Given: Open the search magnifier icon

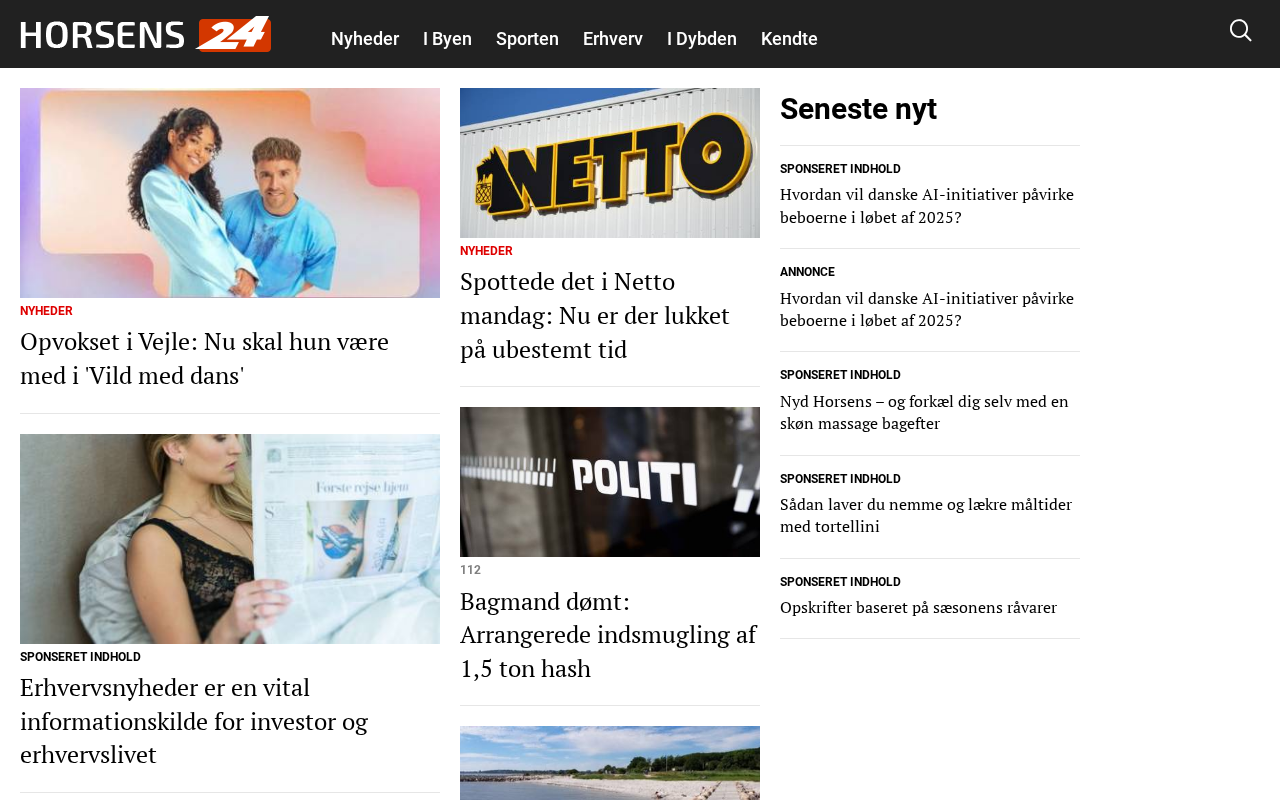Looking at the screenshot, I should pyautogui.click(x=1240, y=31).
